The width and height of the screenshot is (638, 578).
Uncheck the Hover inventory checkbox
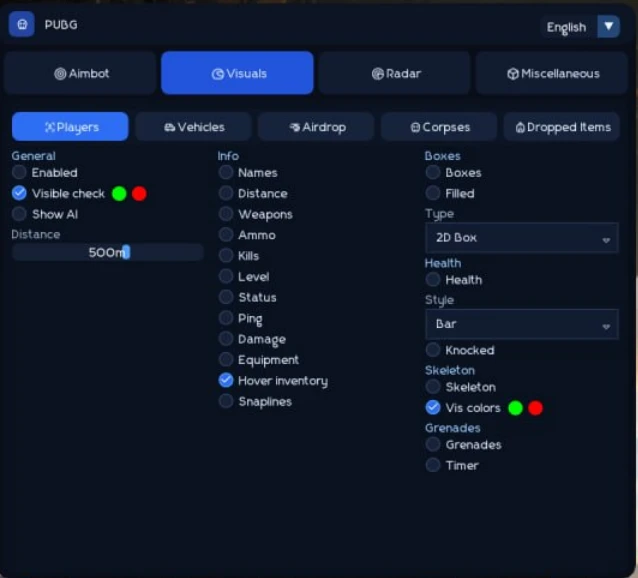tap(226, 380)
